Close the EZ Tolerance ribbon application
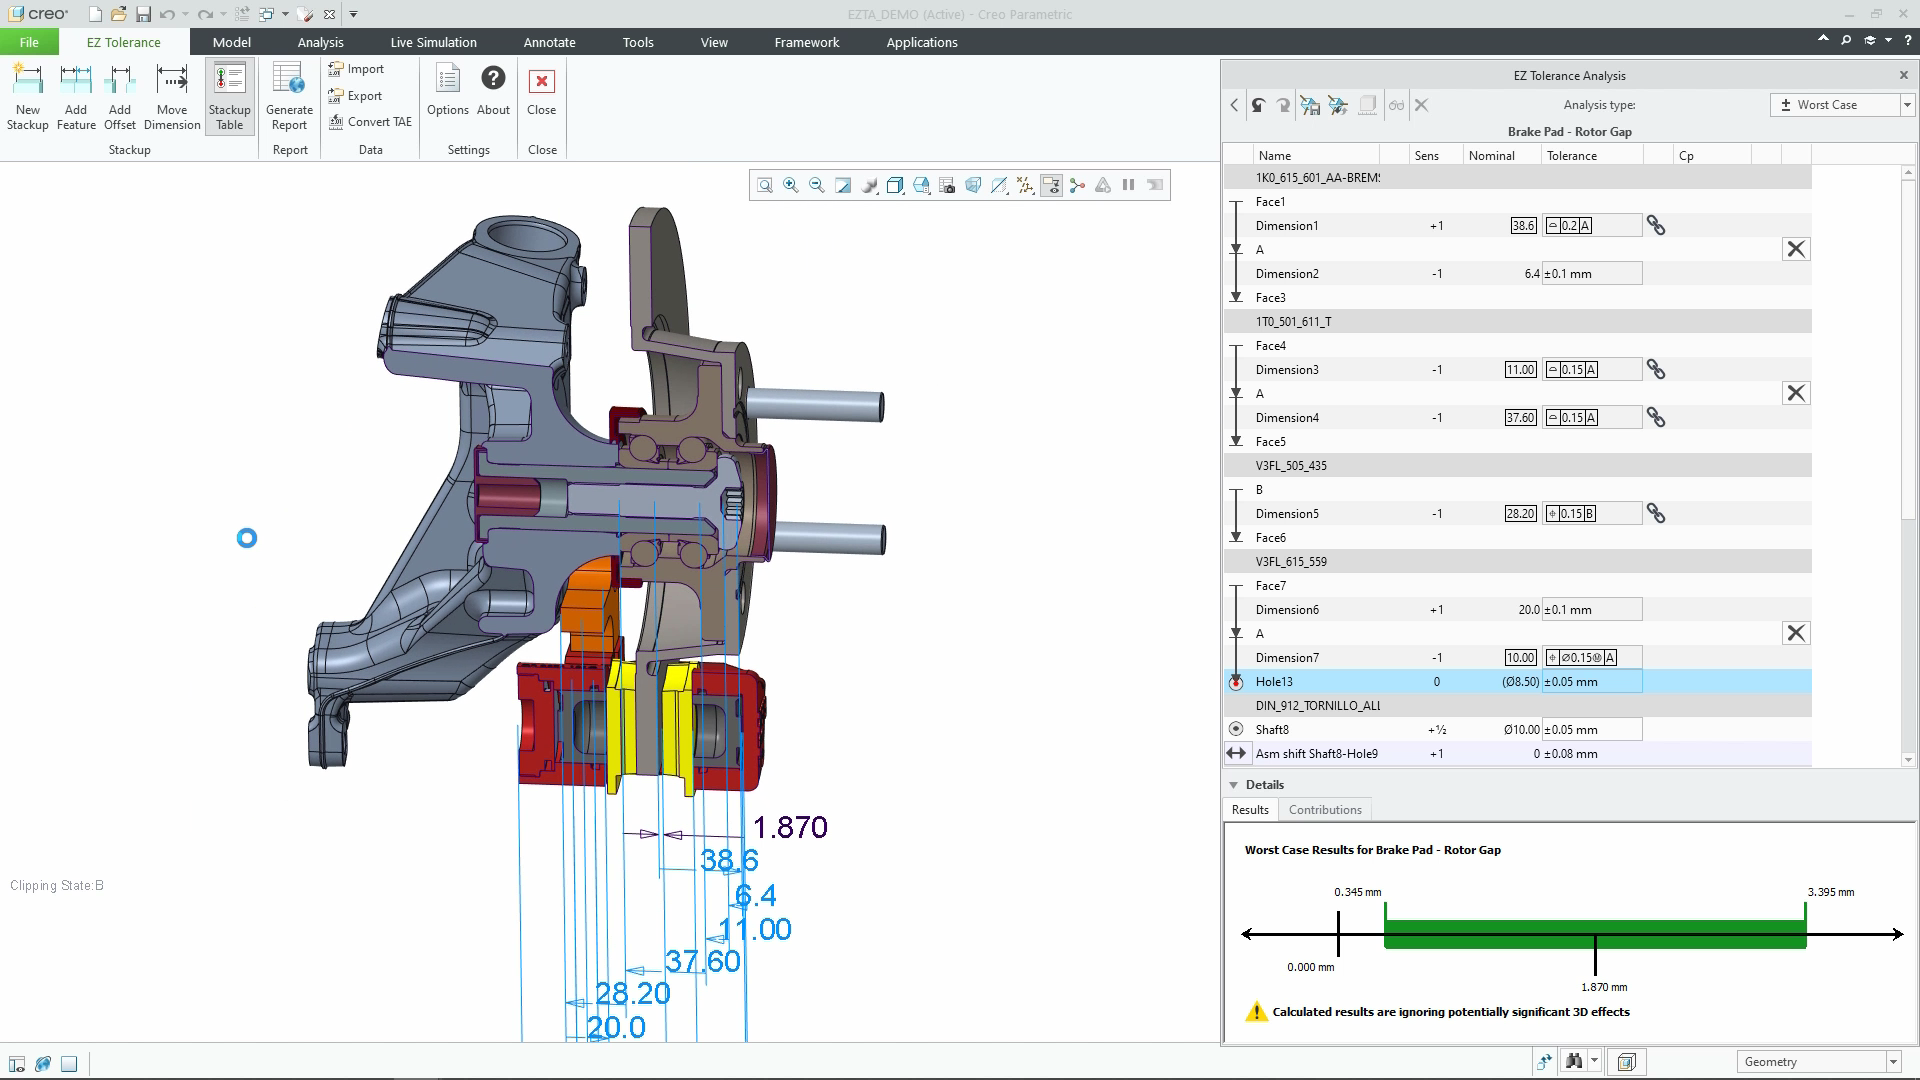Image resolution: width=1920 pixels, height=1080 pixels. [542, 91]
